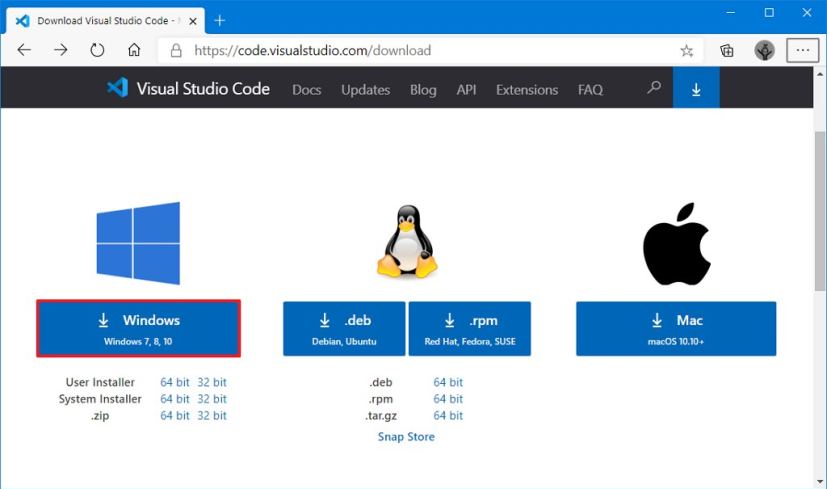Viewport: 827px width, 489px height.
Task: Open the Docs navigation item
Action: [306, 90]
